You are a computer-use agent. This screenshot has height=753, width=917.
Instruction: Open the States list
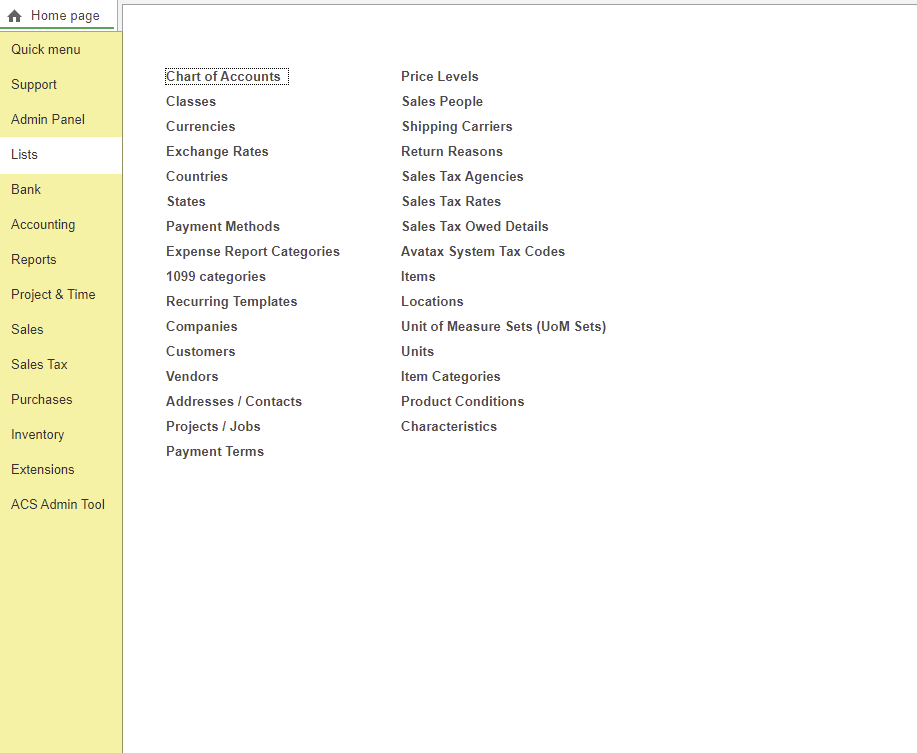pyautogui.click(x=187, y=202)
